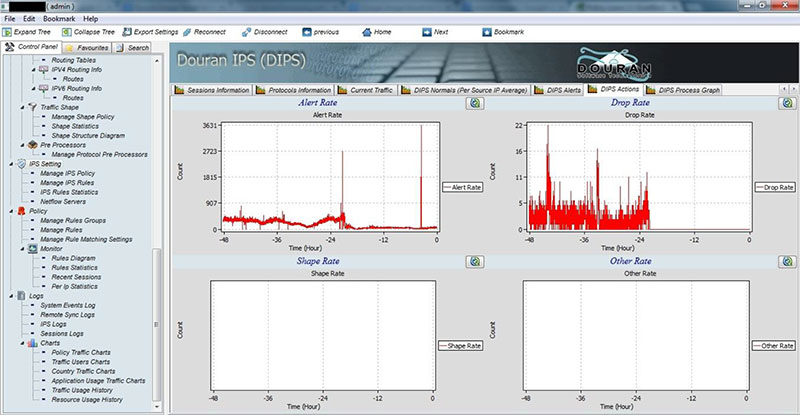800x415 pixels.
Task: Click the Export Settings icon
Action: (127, 32)
